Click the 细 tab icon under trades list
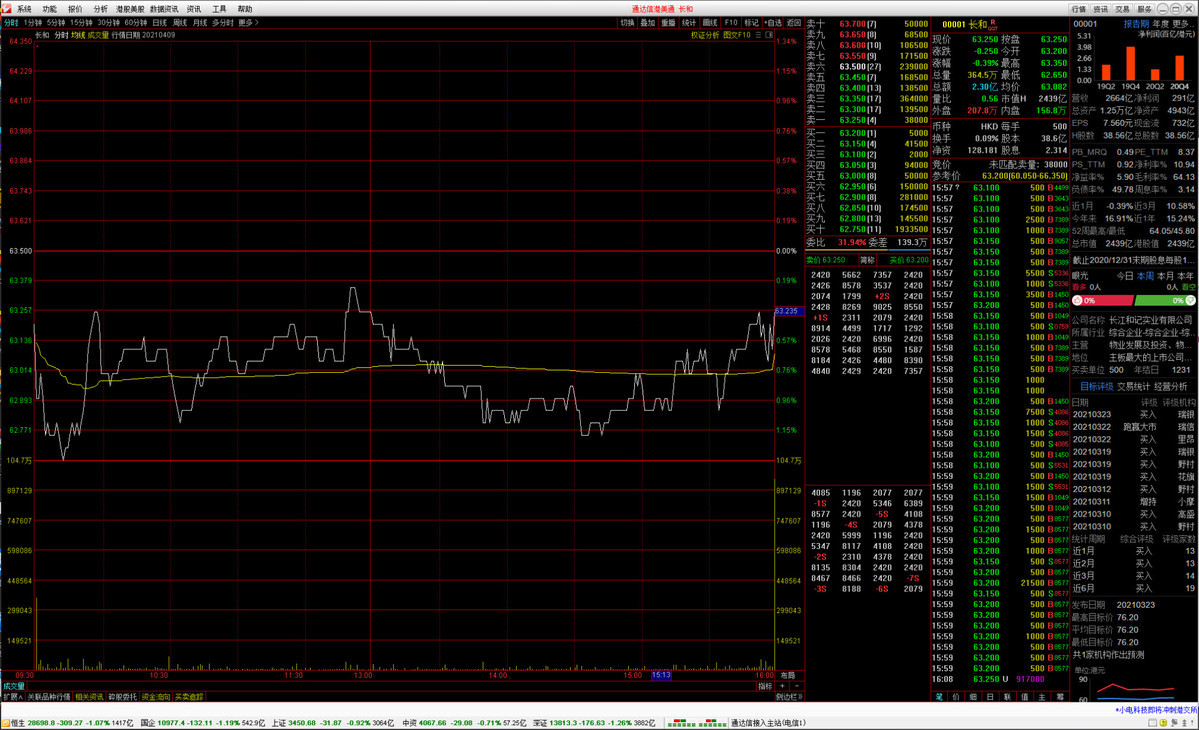The width and height of the screenshot is (1199, 730). (x=973, y=697)
